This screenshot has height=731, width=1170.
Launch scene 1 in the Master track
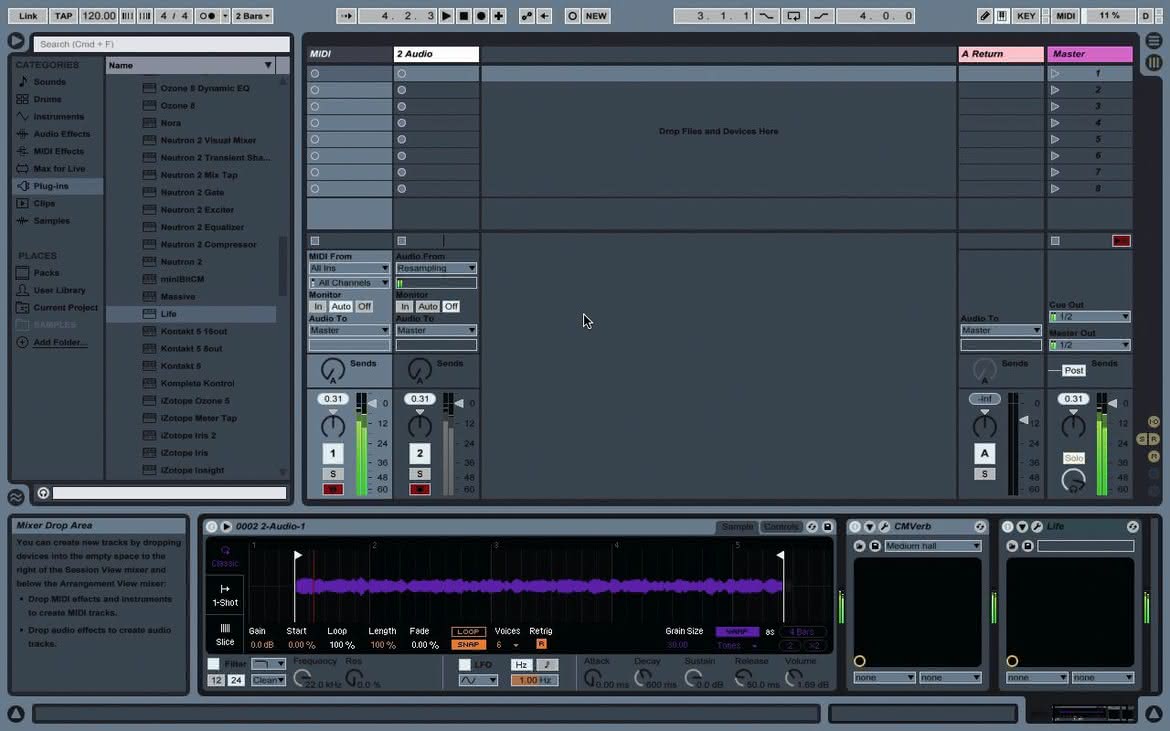click(x=1055, y=73)
